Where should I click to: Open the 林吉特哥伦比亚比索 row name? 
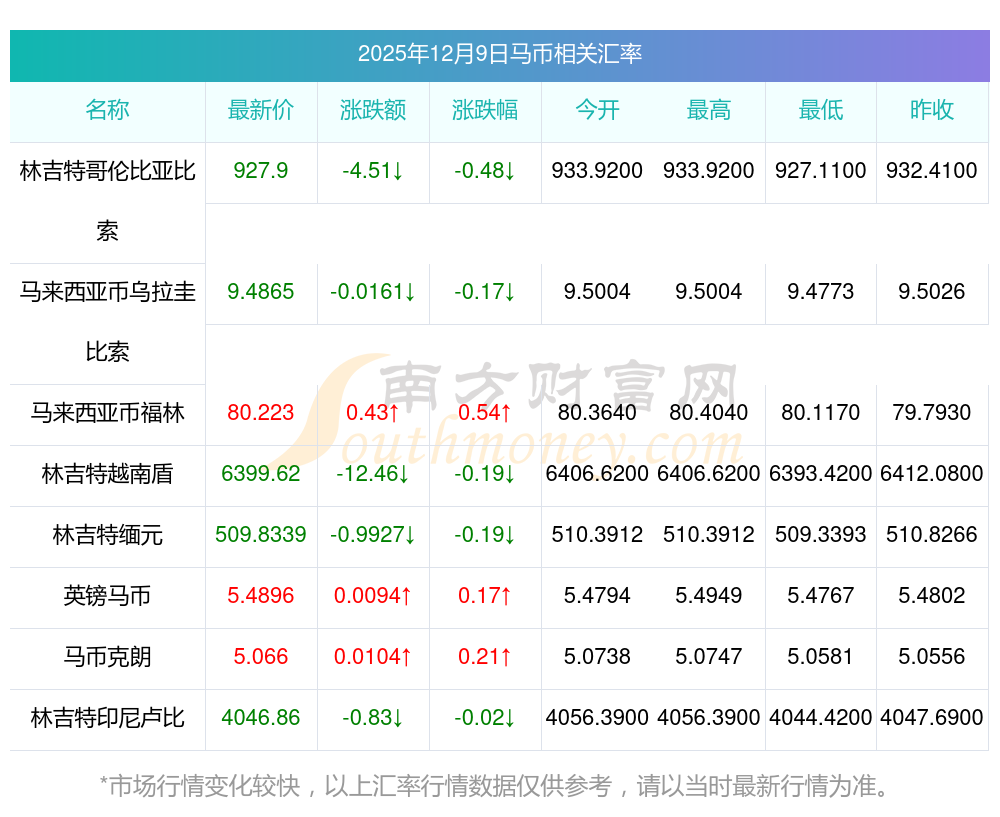(x=107, y=201)
